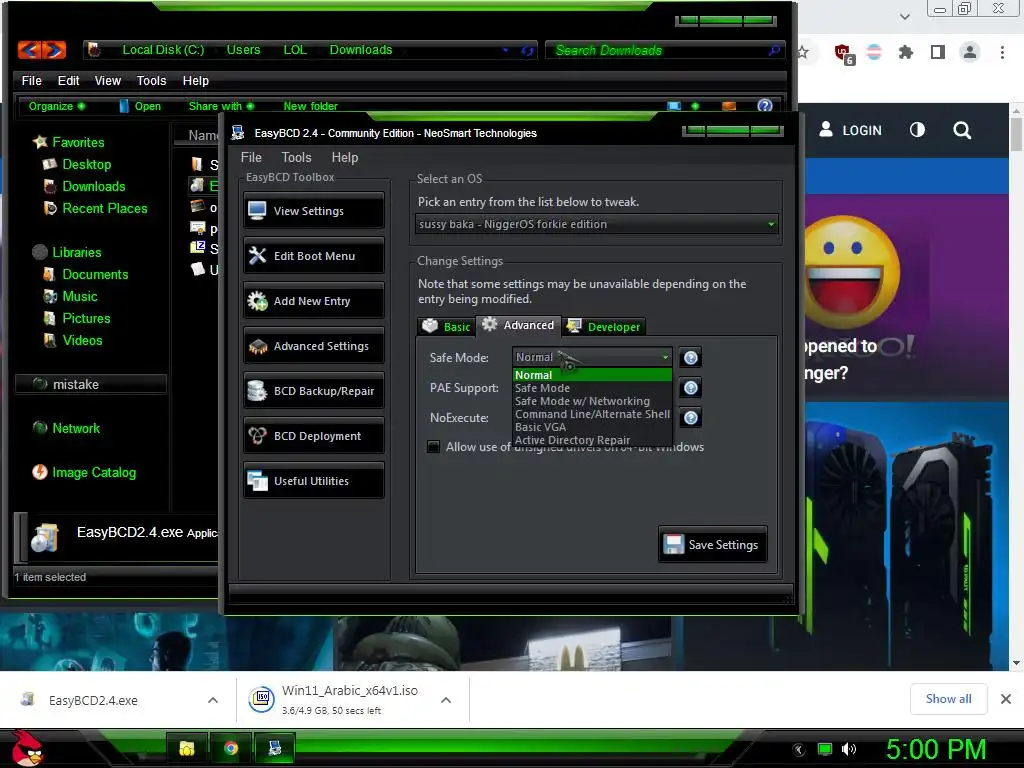Open Chrome from taskbar

click(x=231, y=748)
